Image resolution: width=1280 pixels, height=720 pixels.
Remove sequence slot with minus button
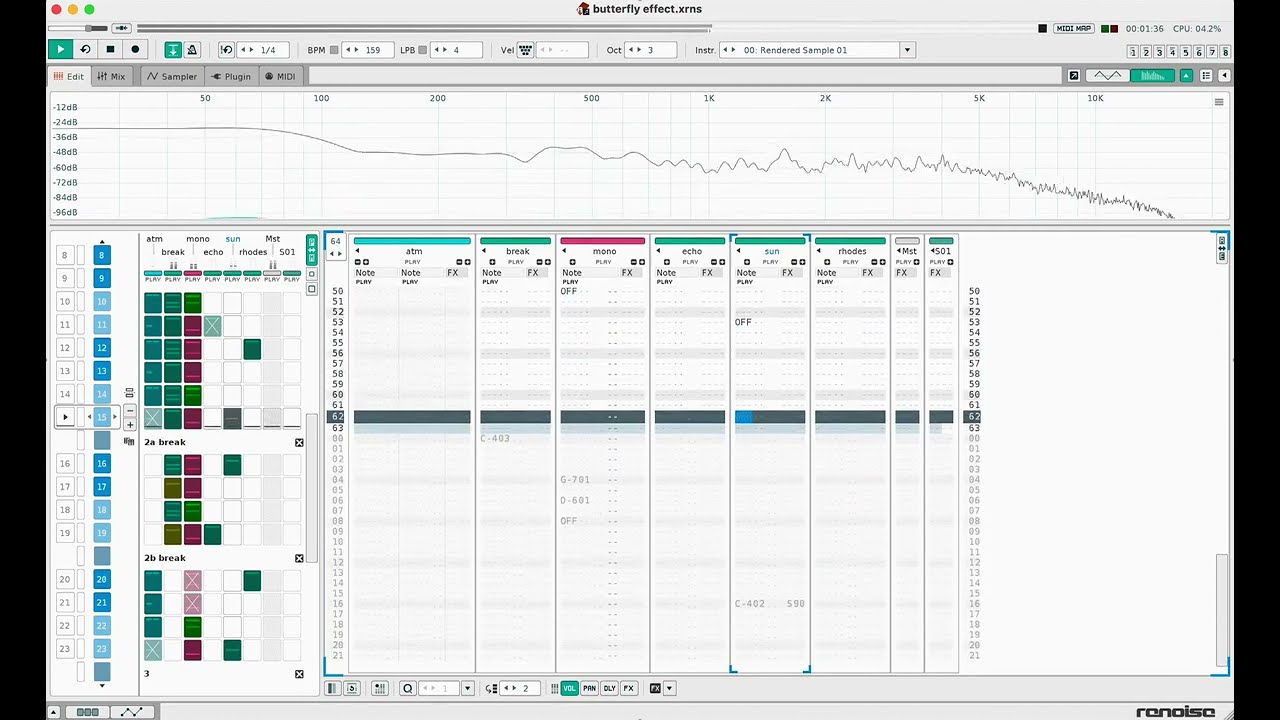coord(129,411)
